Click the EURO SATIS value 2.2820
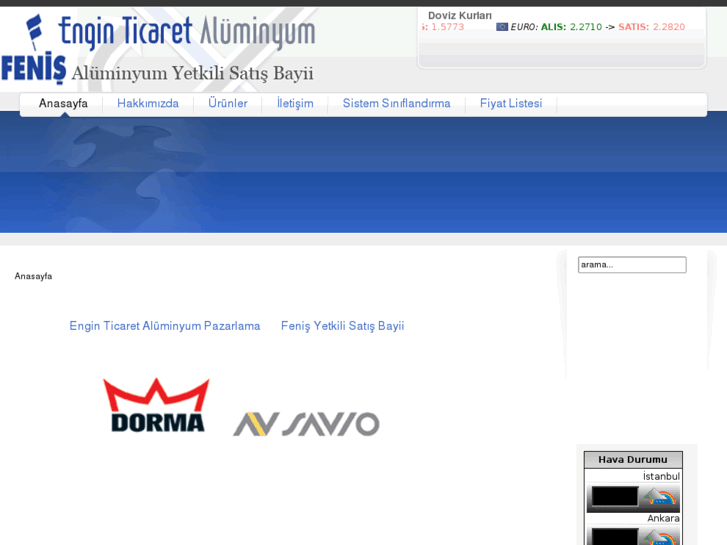Image resolution: width=727 pixels, height=545 pixels. click(x=669, y=27)
